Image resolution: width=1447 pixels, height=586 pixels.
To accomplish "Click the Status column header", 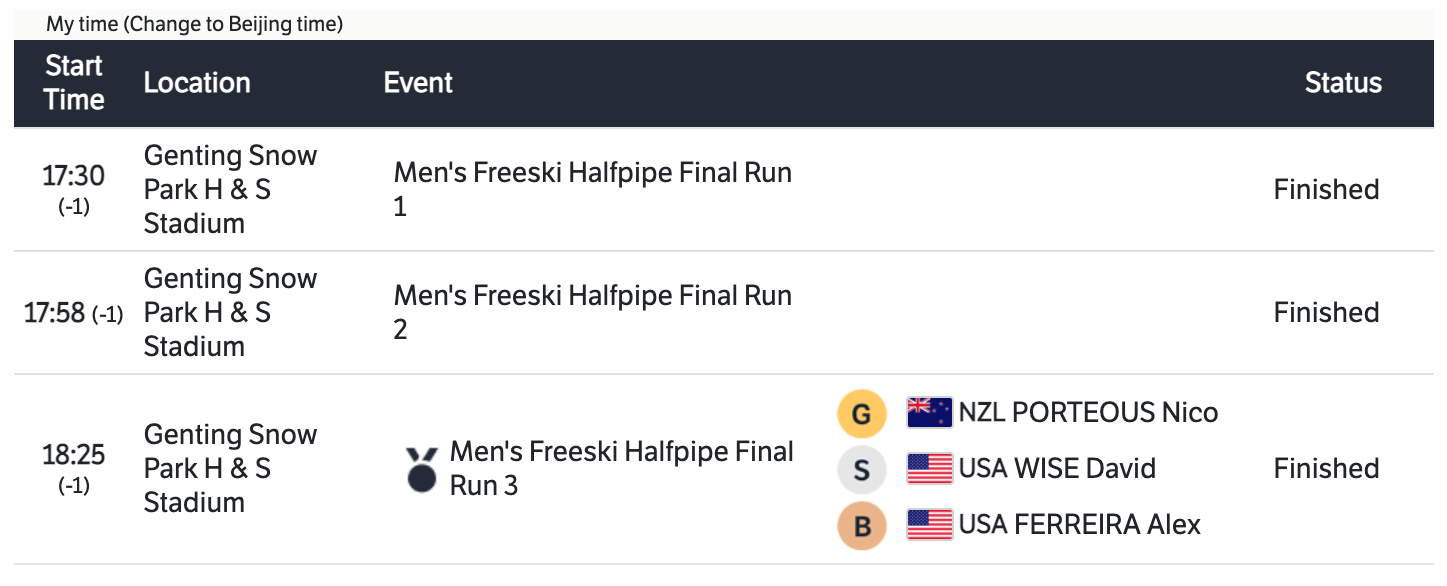I will pyautogui.click(x=1343, y=83).
